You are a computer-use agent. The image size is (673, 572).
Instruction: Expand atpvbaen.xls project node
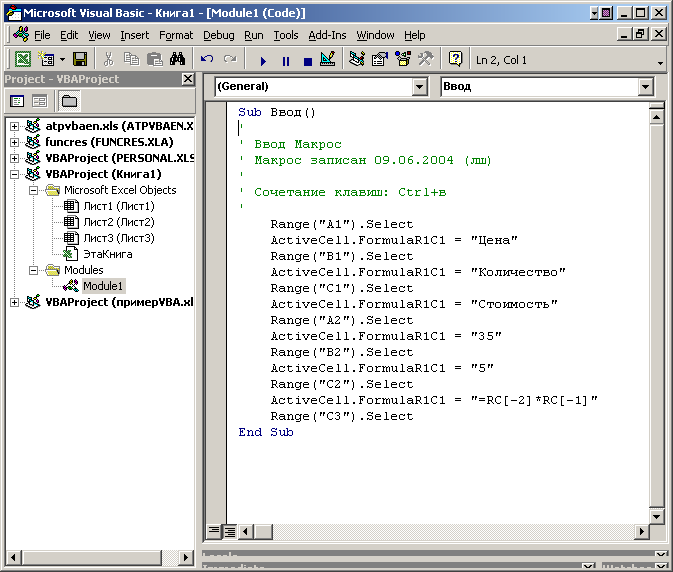coord(14,127)
